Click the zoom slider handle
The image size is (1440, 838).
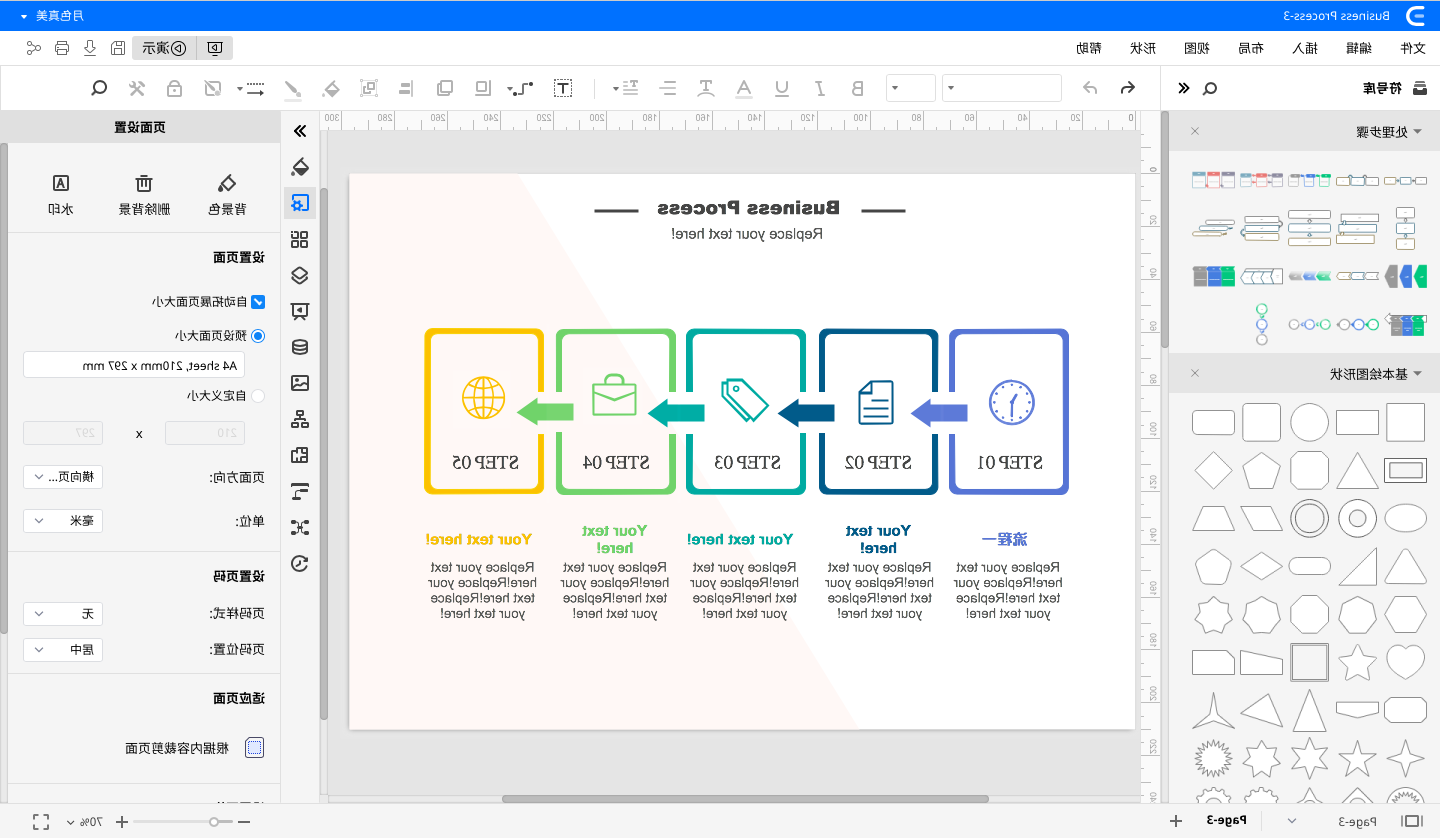(214, 821)
